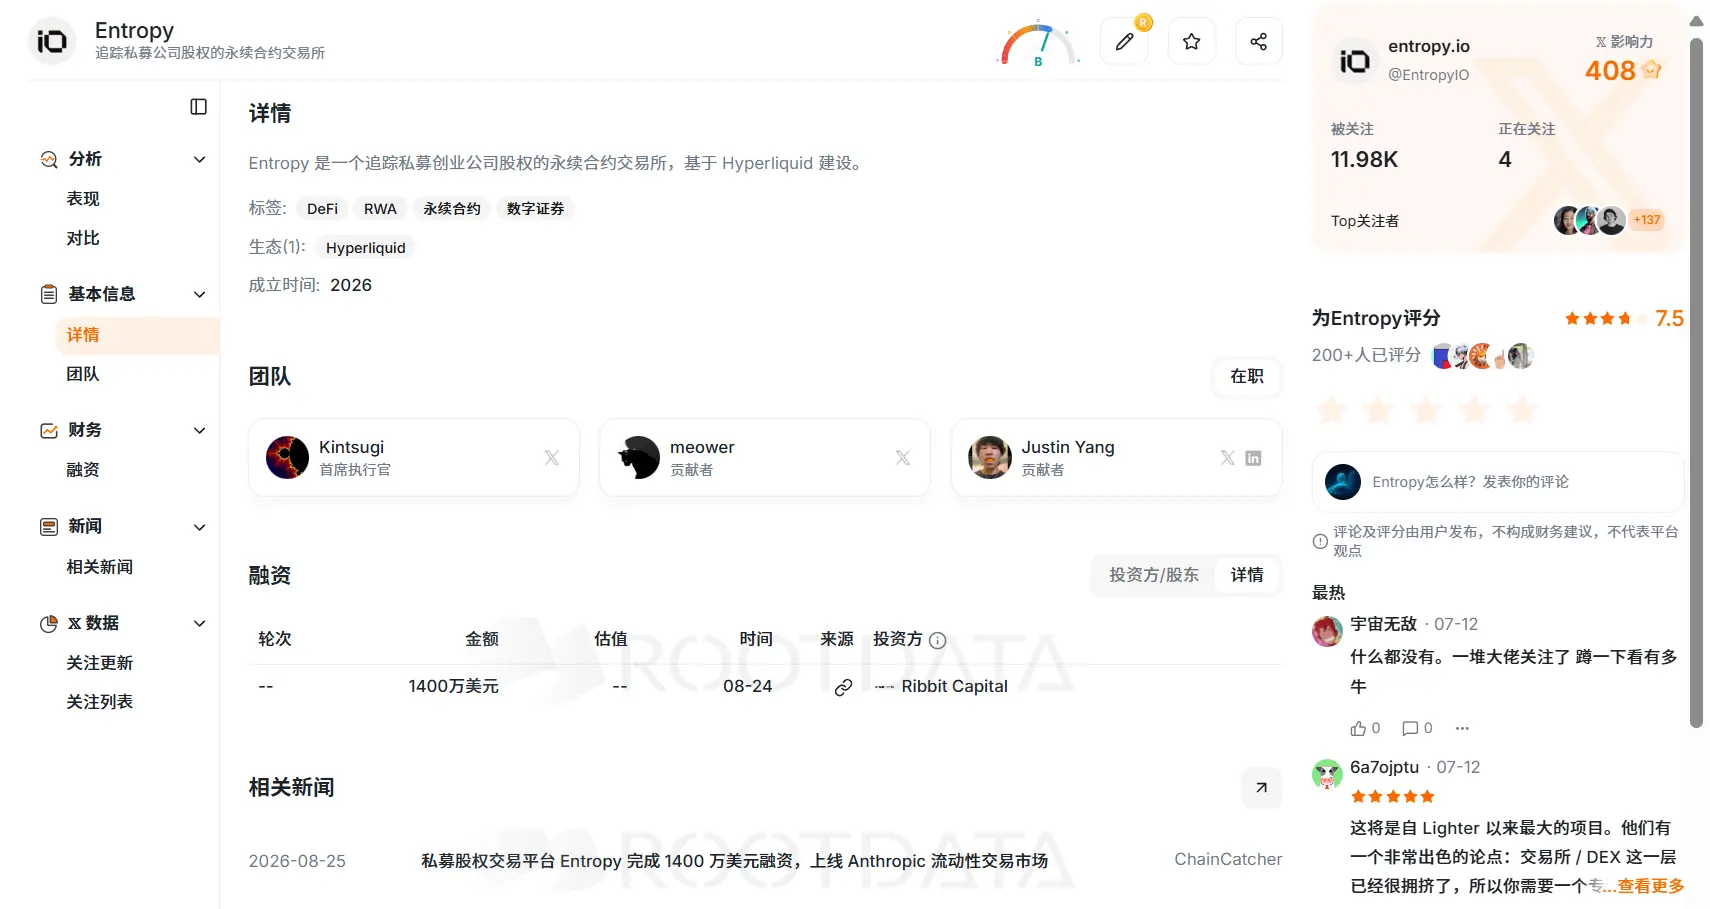This screenshot has height=909, width=1710.
Task: Switch to 投资方/股东 tab
Action: pos(1153,575)
